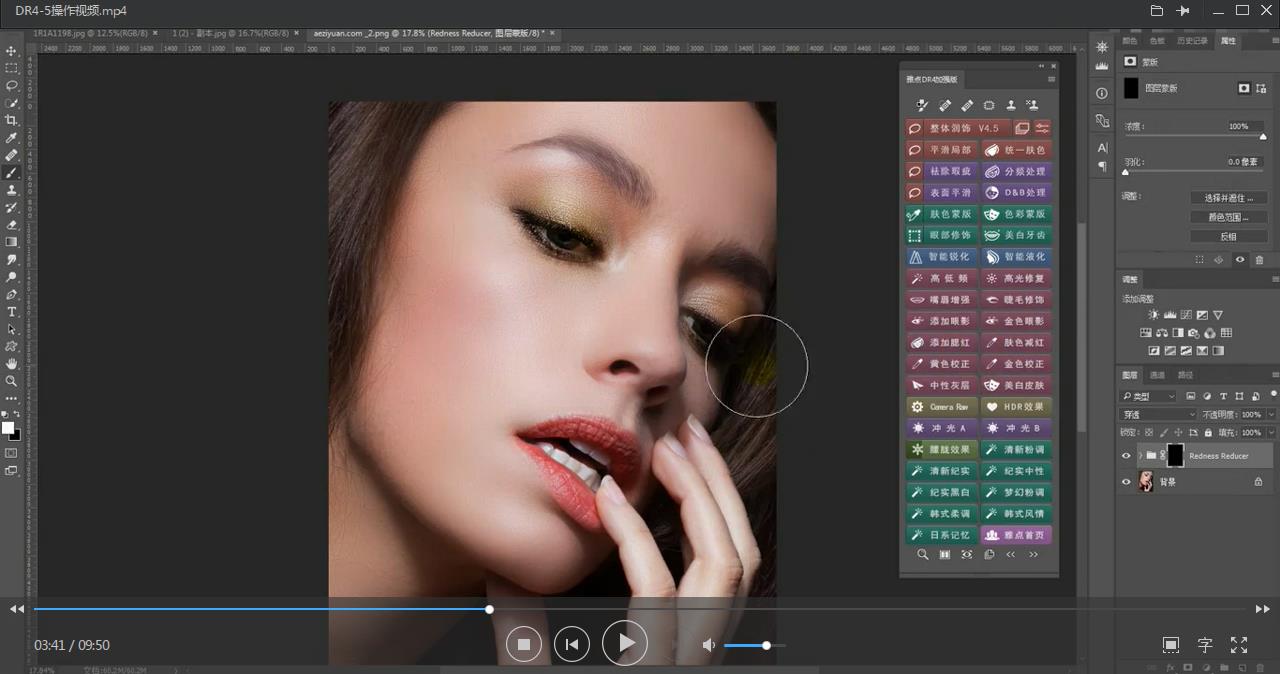Viewport: 1280px width, 674px height.
Task: Toggle mask visibility eye in Properties panel
Action: (1240, 260)
